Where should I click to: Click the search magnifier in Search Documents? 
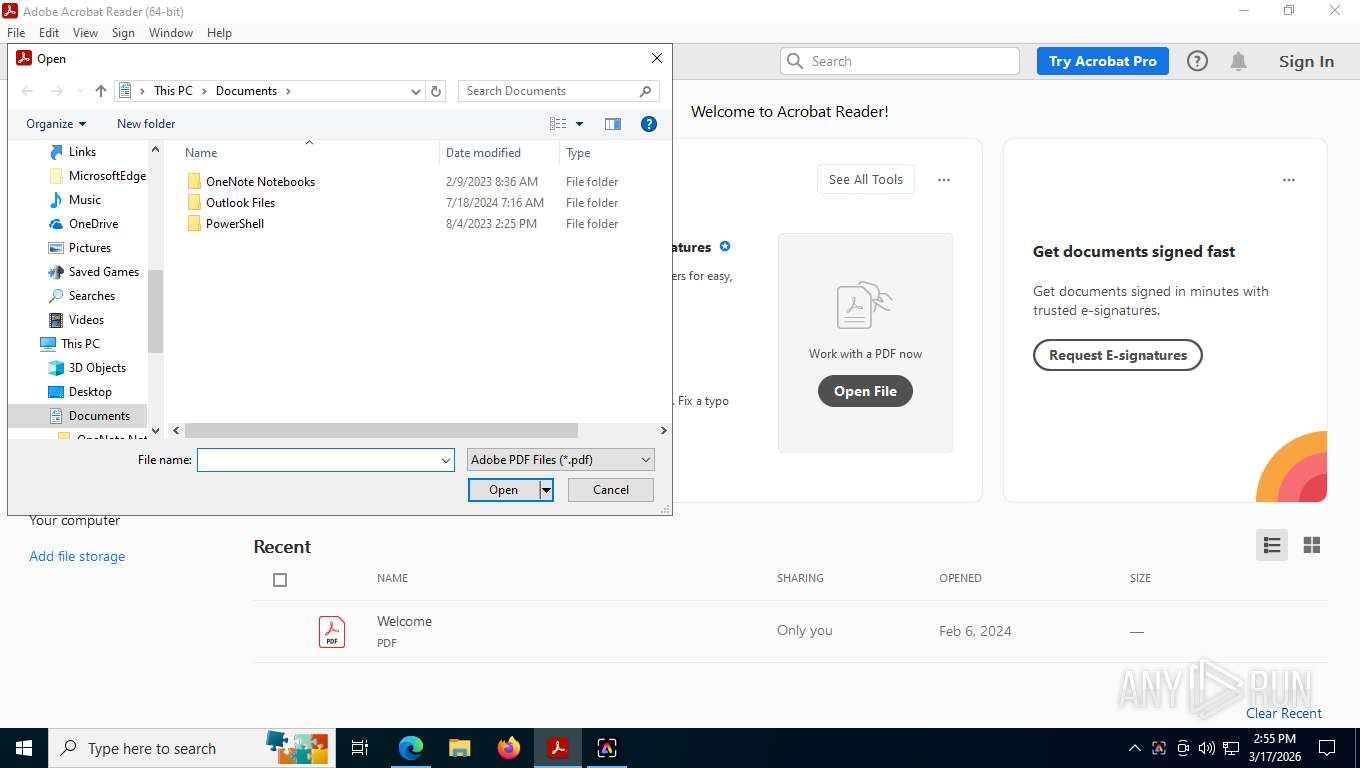[x=646, y=91]
